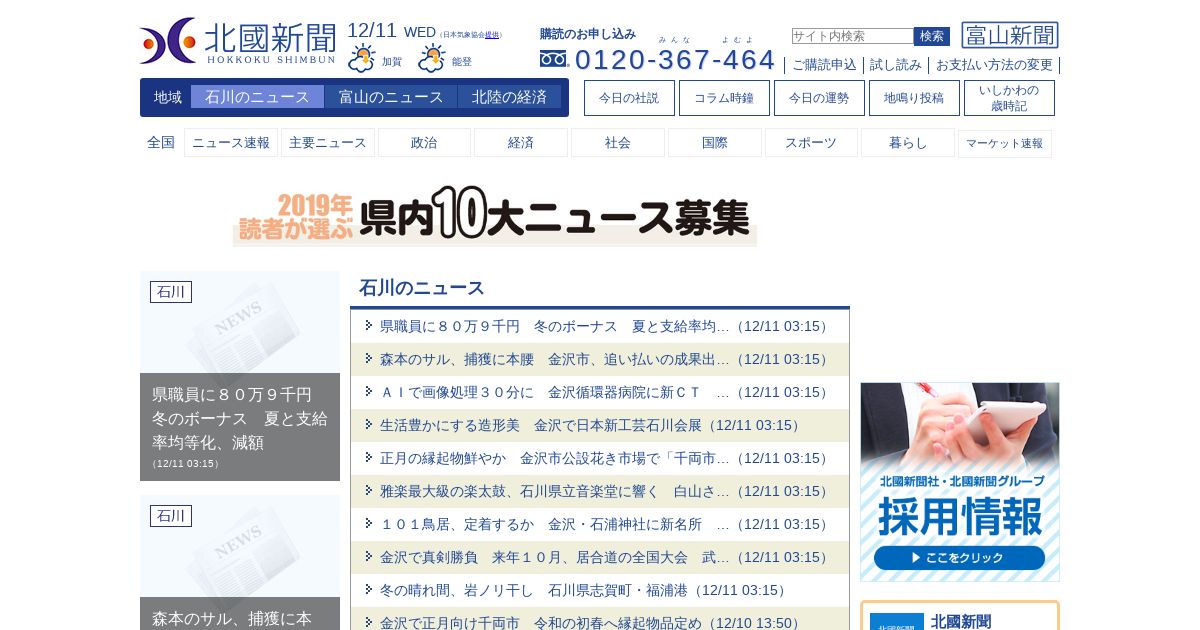The image size is (1200, 630).
Task: Open headline 雅楽最大級の楽太鼓
Action: pyautogui.click(x=605, y=491)
